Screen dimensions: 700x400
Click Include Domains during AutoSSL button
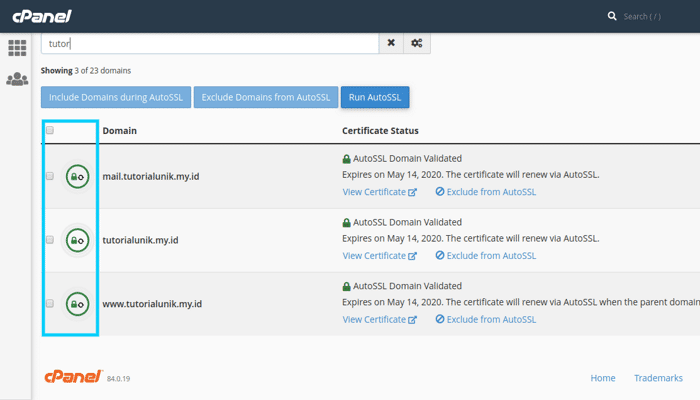[x=116, y=97]
